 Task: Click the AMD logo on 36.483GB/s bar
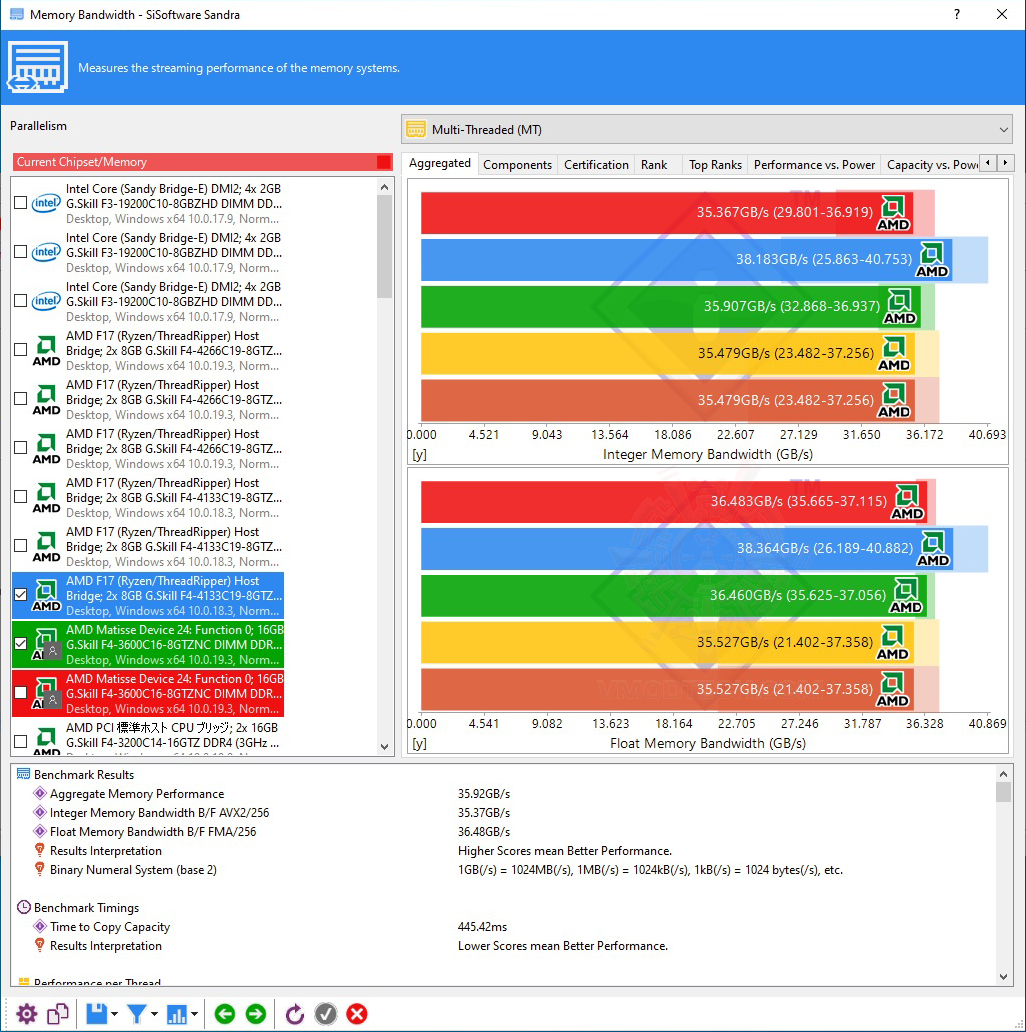pyautogui.click(x=907, y=502)
